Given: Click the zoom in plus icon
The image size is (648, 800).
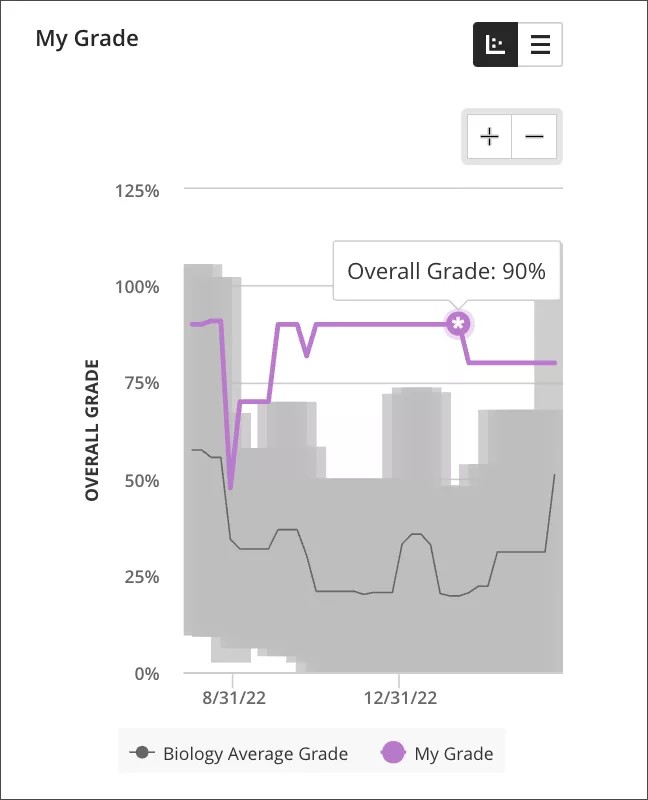Looking at the screenshot, I should (489, 136).
